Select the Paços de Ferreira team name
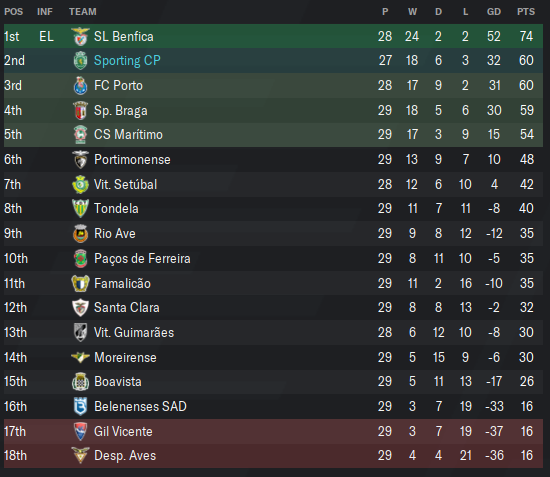The image size is (550, 477). 142,258
